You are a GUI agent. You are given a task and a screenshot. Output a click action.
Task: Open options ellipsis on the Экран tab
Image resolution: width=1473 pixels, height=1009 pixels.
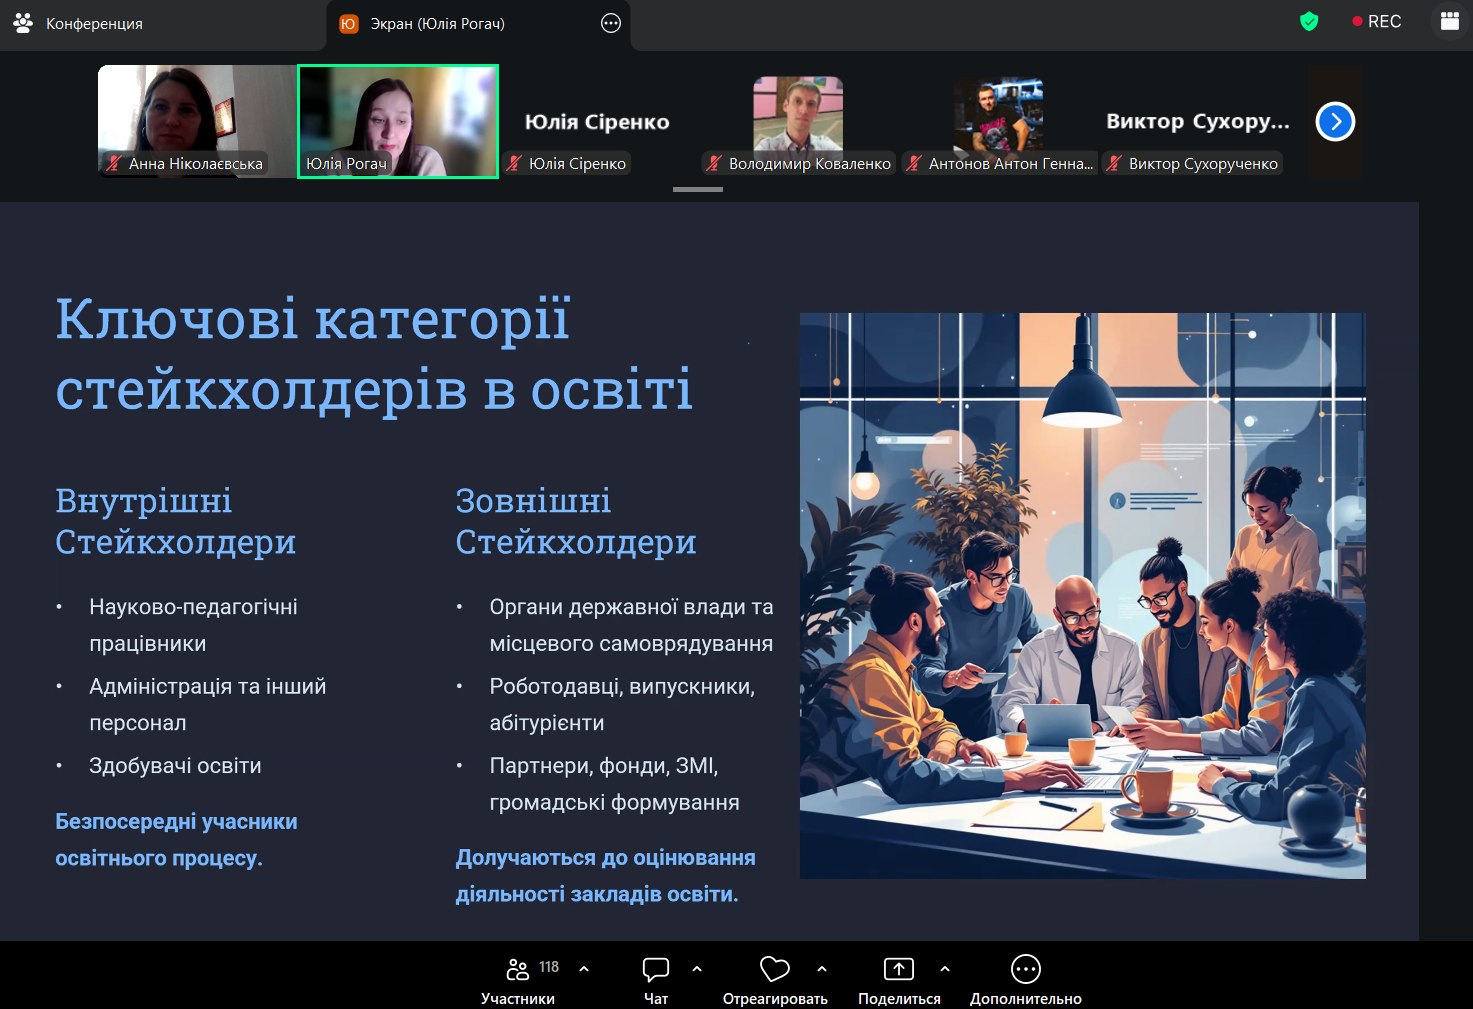(611, 24)
